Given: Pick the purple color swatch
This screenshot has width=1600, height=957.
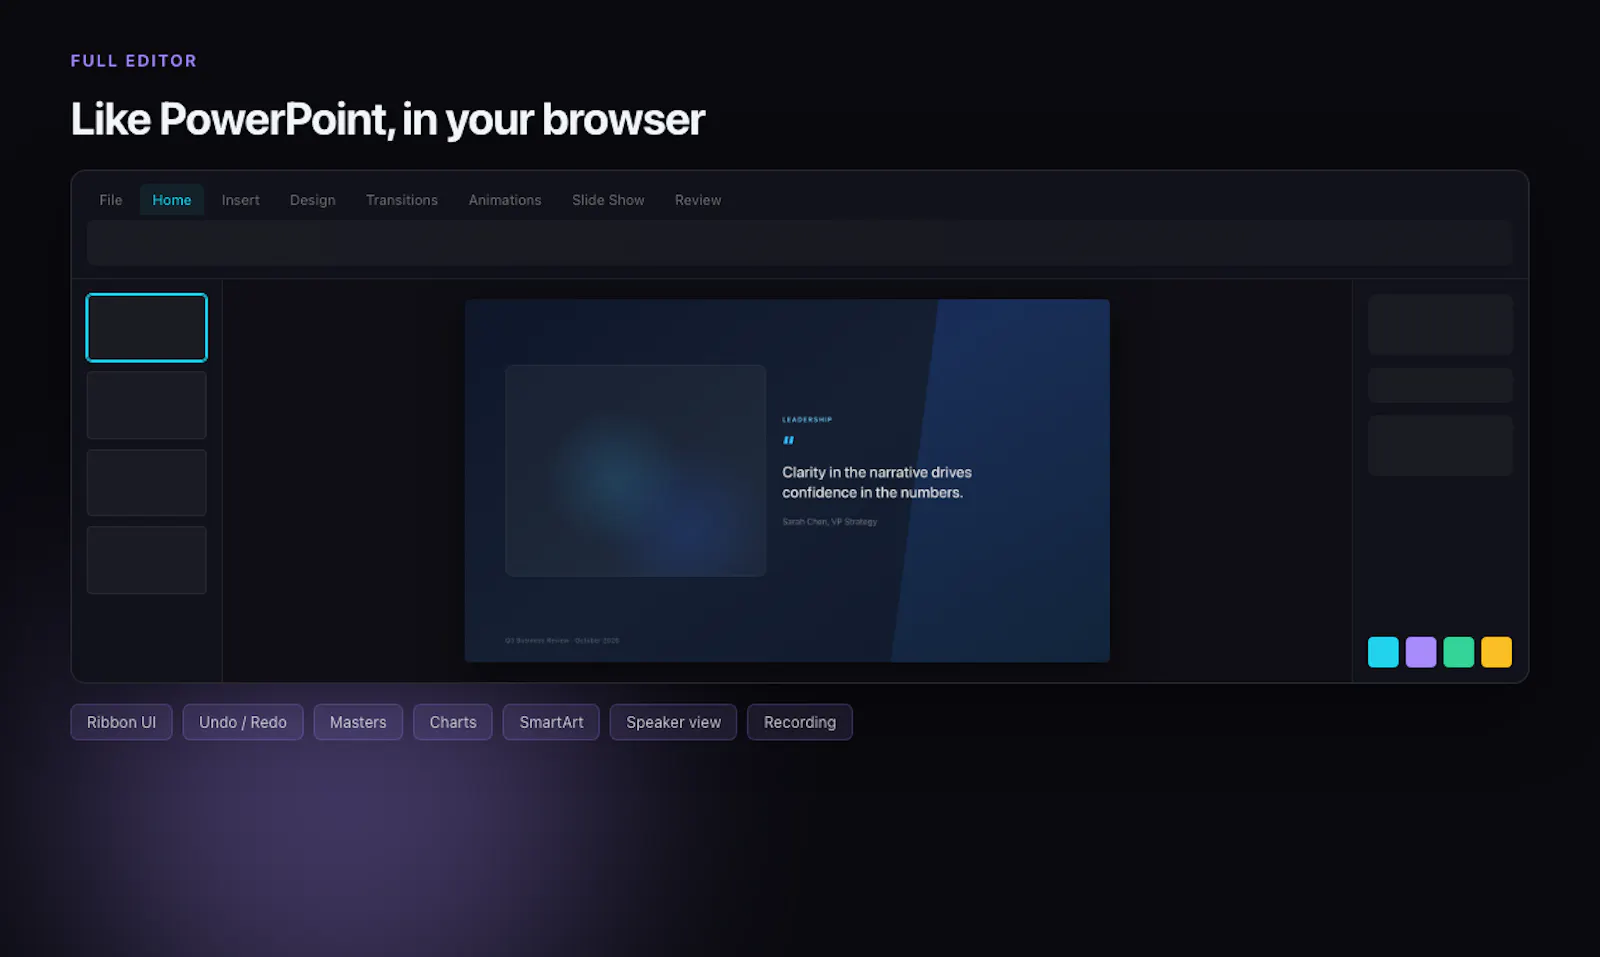Looking at the screenshot, I should pos(1421,652).
